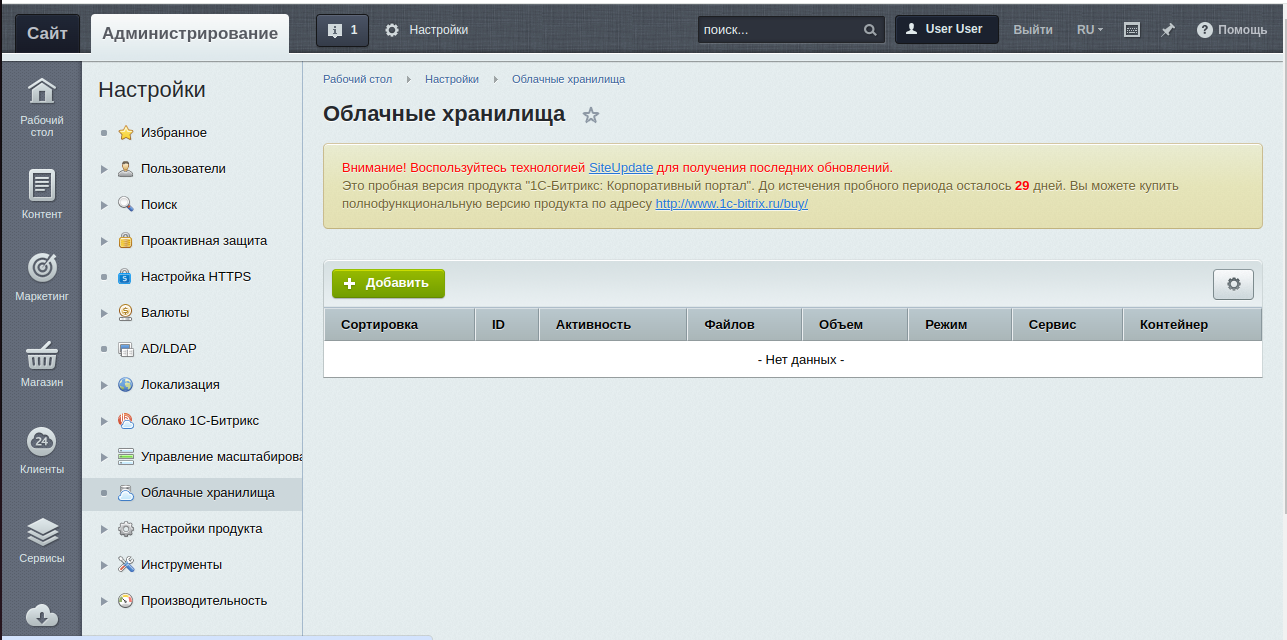Open the Рабочий стол sidebar section
This screenshot has height=640, width=1287.
pyautogui.click(x=41, y=108)
